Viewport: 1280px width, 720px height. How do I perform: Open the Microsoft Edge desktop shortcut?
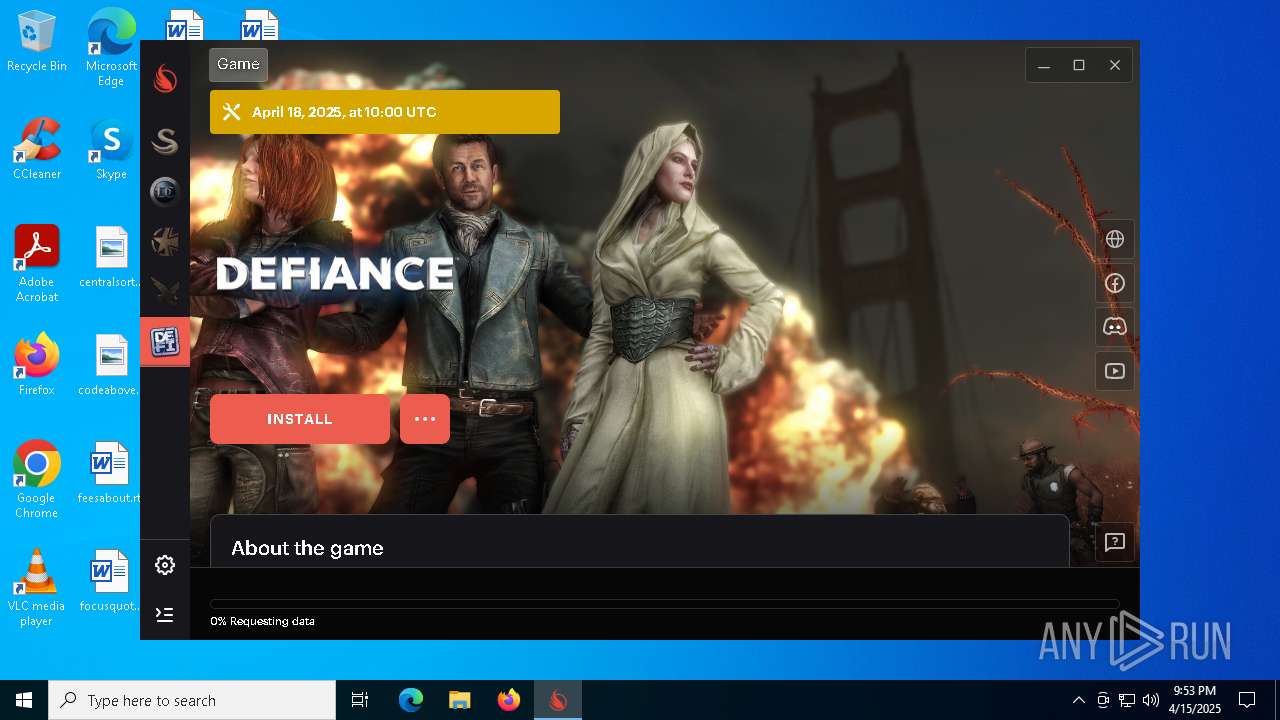coord(111,47)
